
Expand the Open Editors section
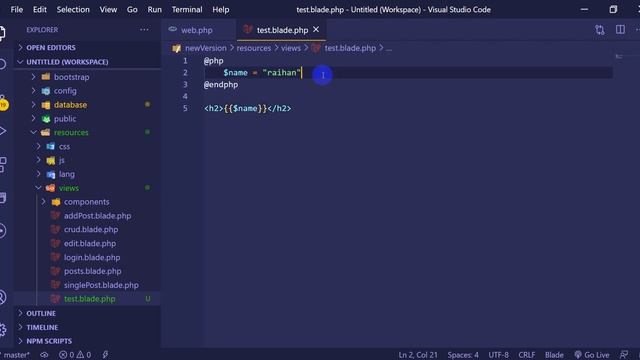[x=88, y=47]
